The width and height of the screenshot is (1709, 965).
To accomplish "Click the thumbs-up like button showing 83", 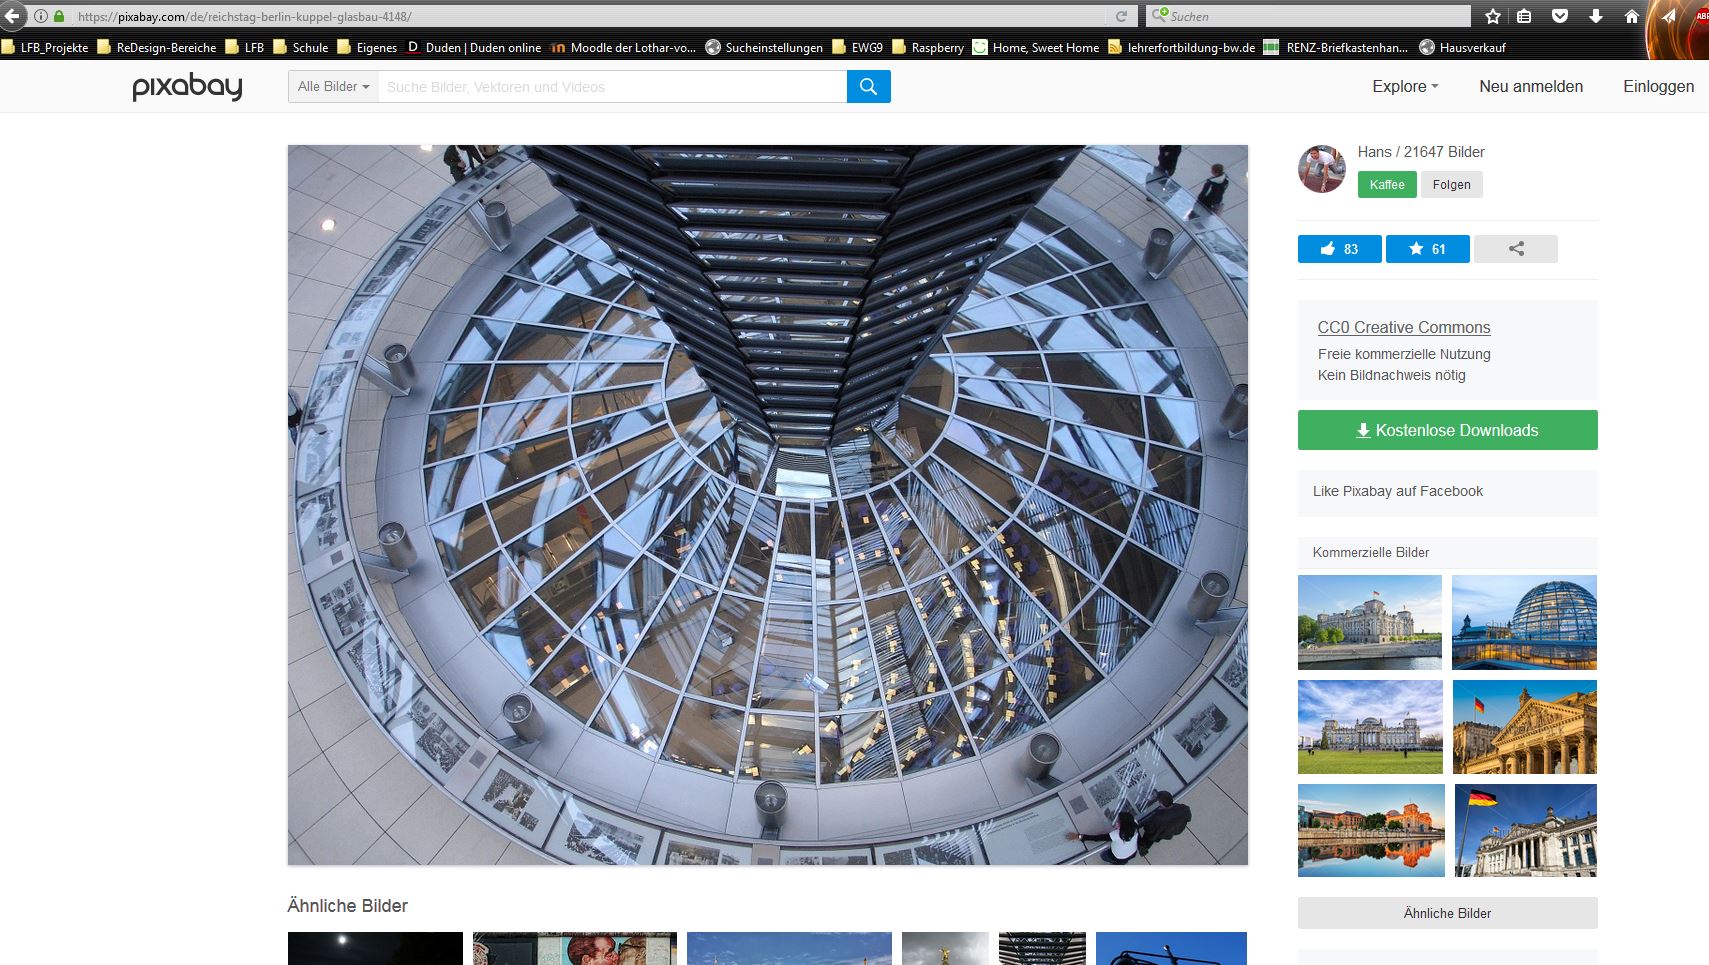I will pyautogui.click(x=1339, y=249).
